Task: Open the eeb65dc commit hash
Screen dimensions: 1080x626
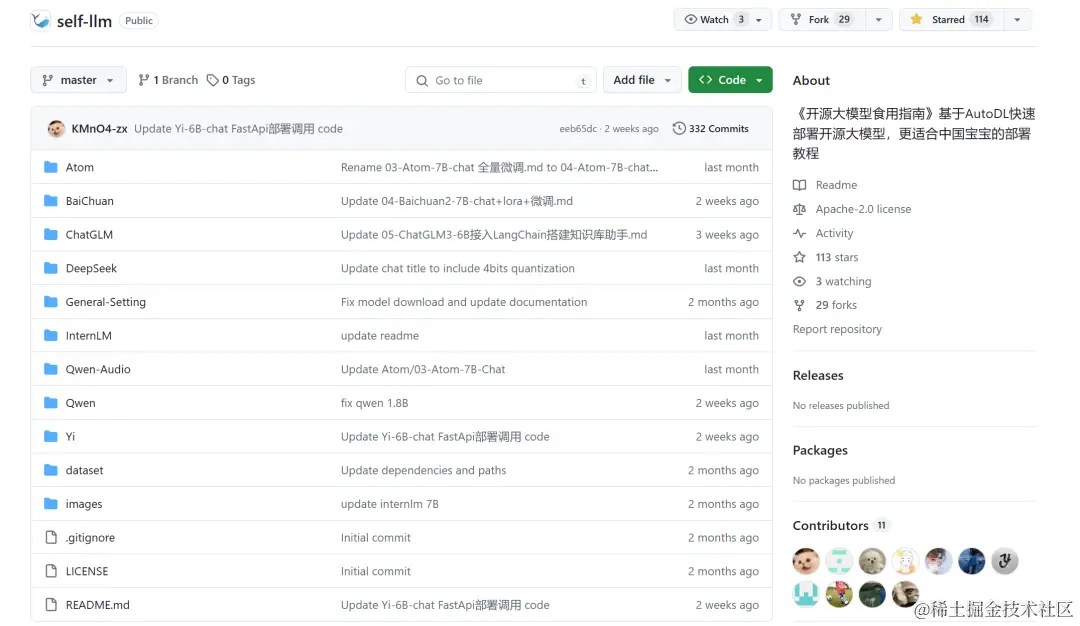Action: pyautogui.click(x=578, y=129)
